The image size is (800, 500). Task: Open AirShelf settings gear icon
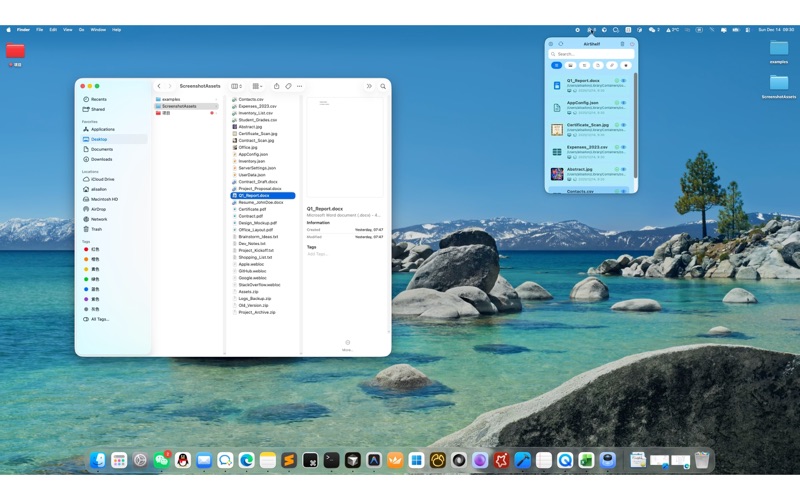[x=551, y=44]
